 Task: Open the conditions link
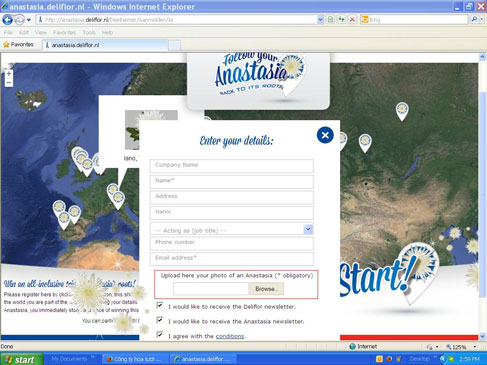point(230,336)
